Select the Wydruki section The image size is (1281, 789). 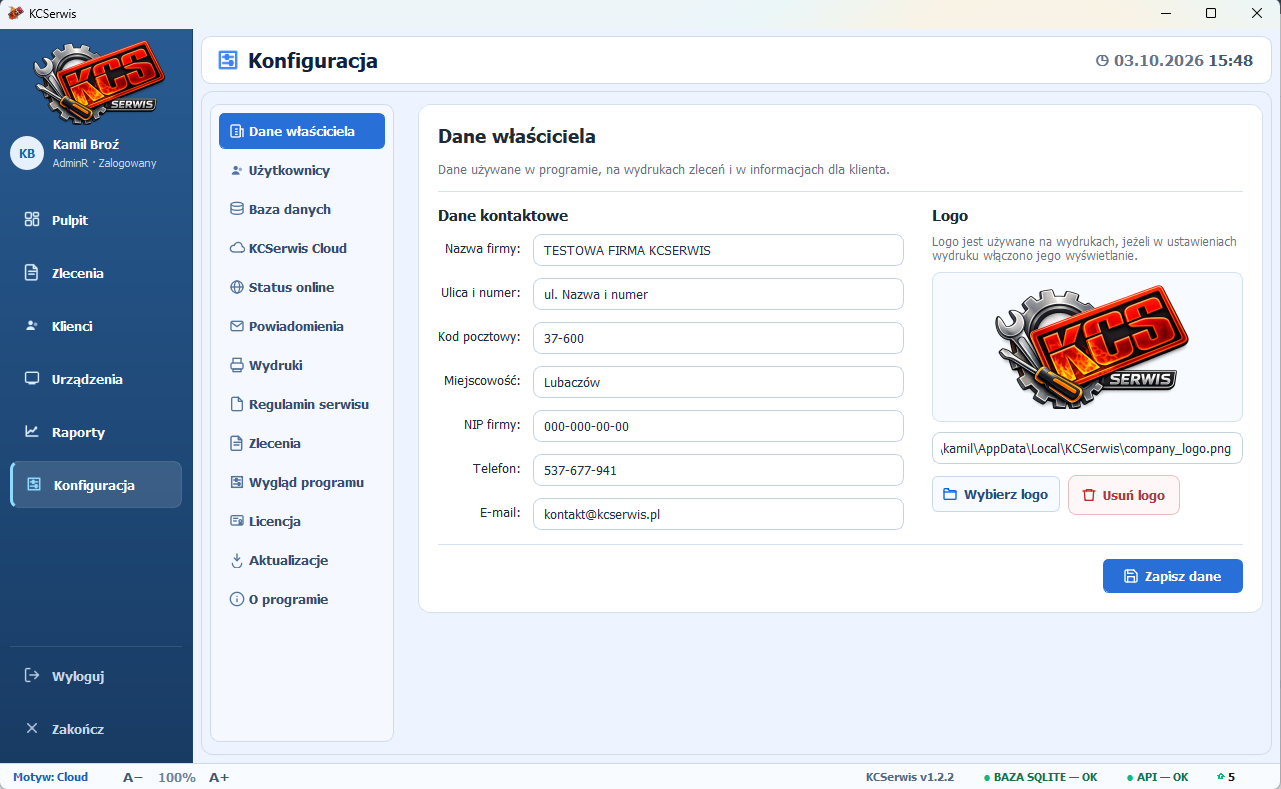pos(302,365)
